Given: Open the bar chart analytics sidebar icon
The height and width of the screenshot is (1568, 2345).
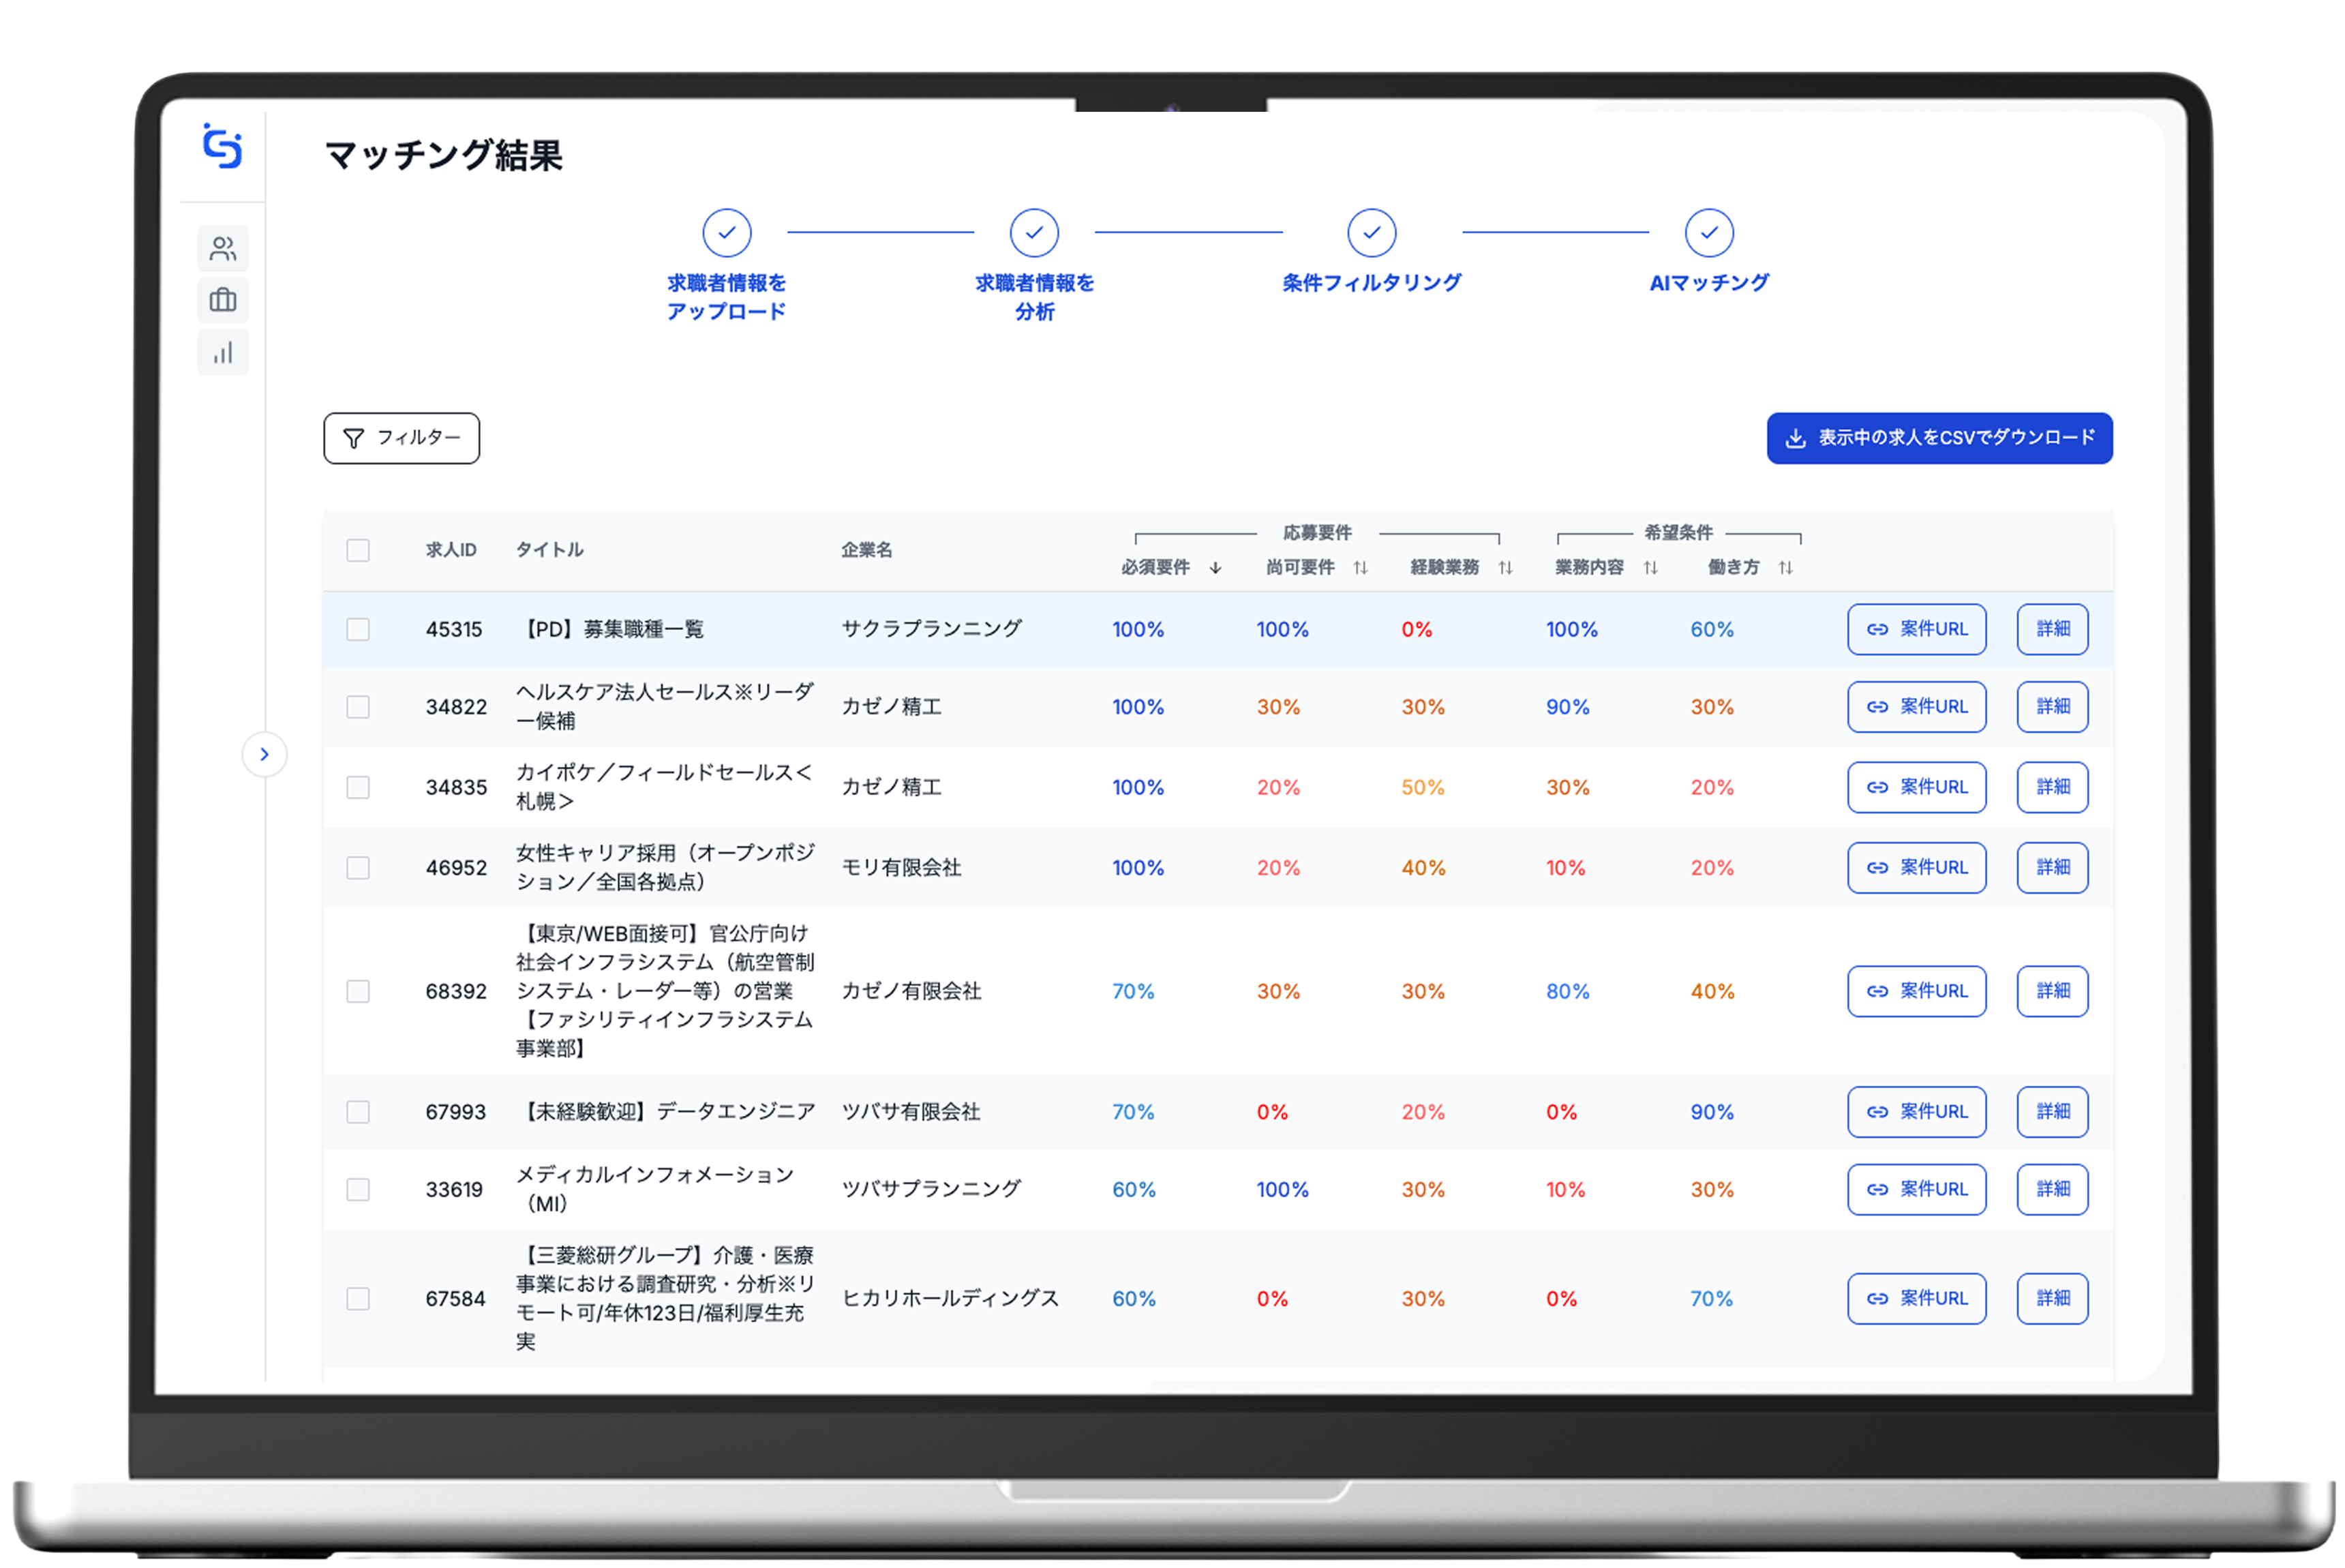Looking at the screenshot, I should click(x=223, y=352).
